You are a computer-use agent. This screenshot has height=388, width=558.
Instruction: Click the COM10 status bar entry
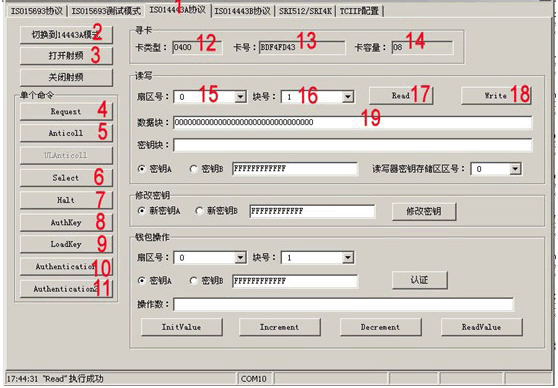pos(254,379)
